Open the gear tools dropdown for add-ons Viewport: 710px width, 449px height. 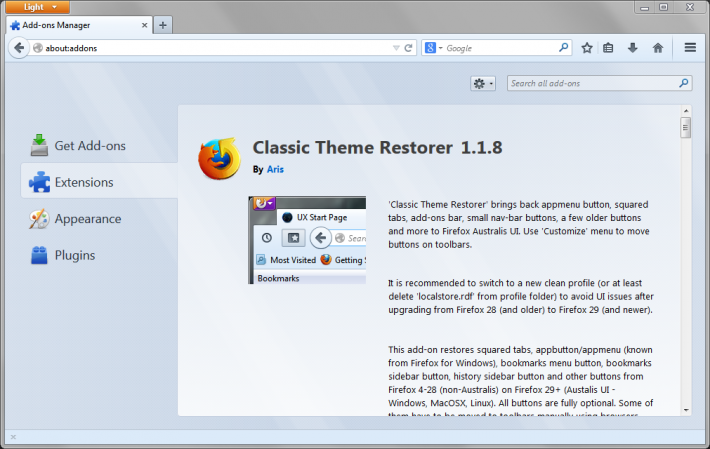click(x=483, y=83)
